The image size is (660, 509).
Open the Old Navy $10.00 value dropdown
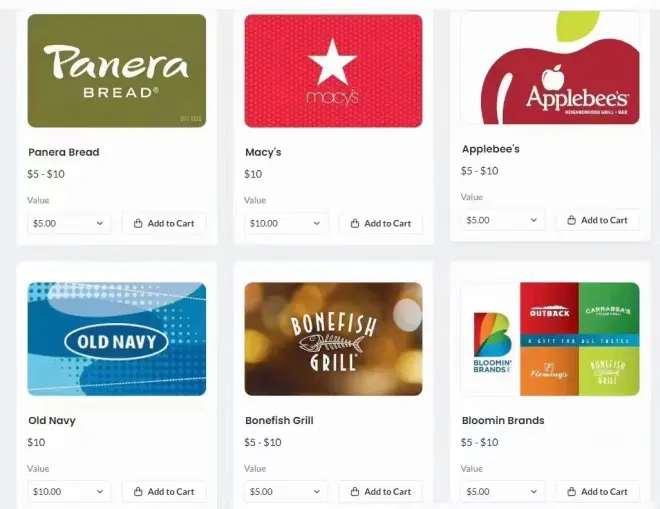click(69, 491)
